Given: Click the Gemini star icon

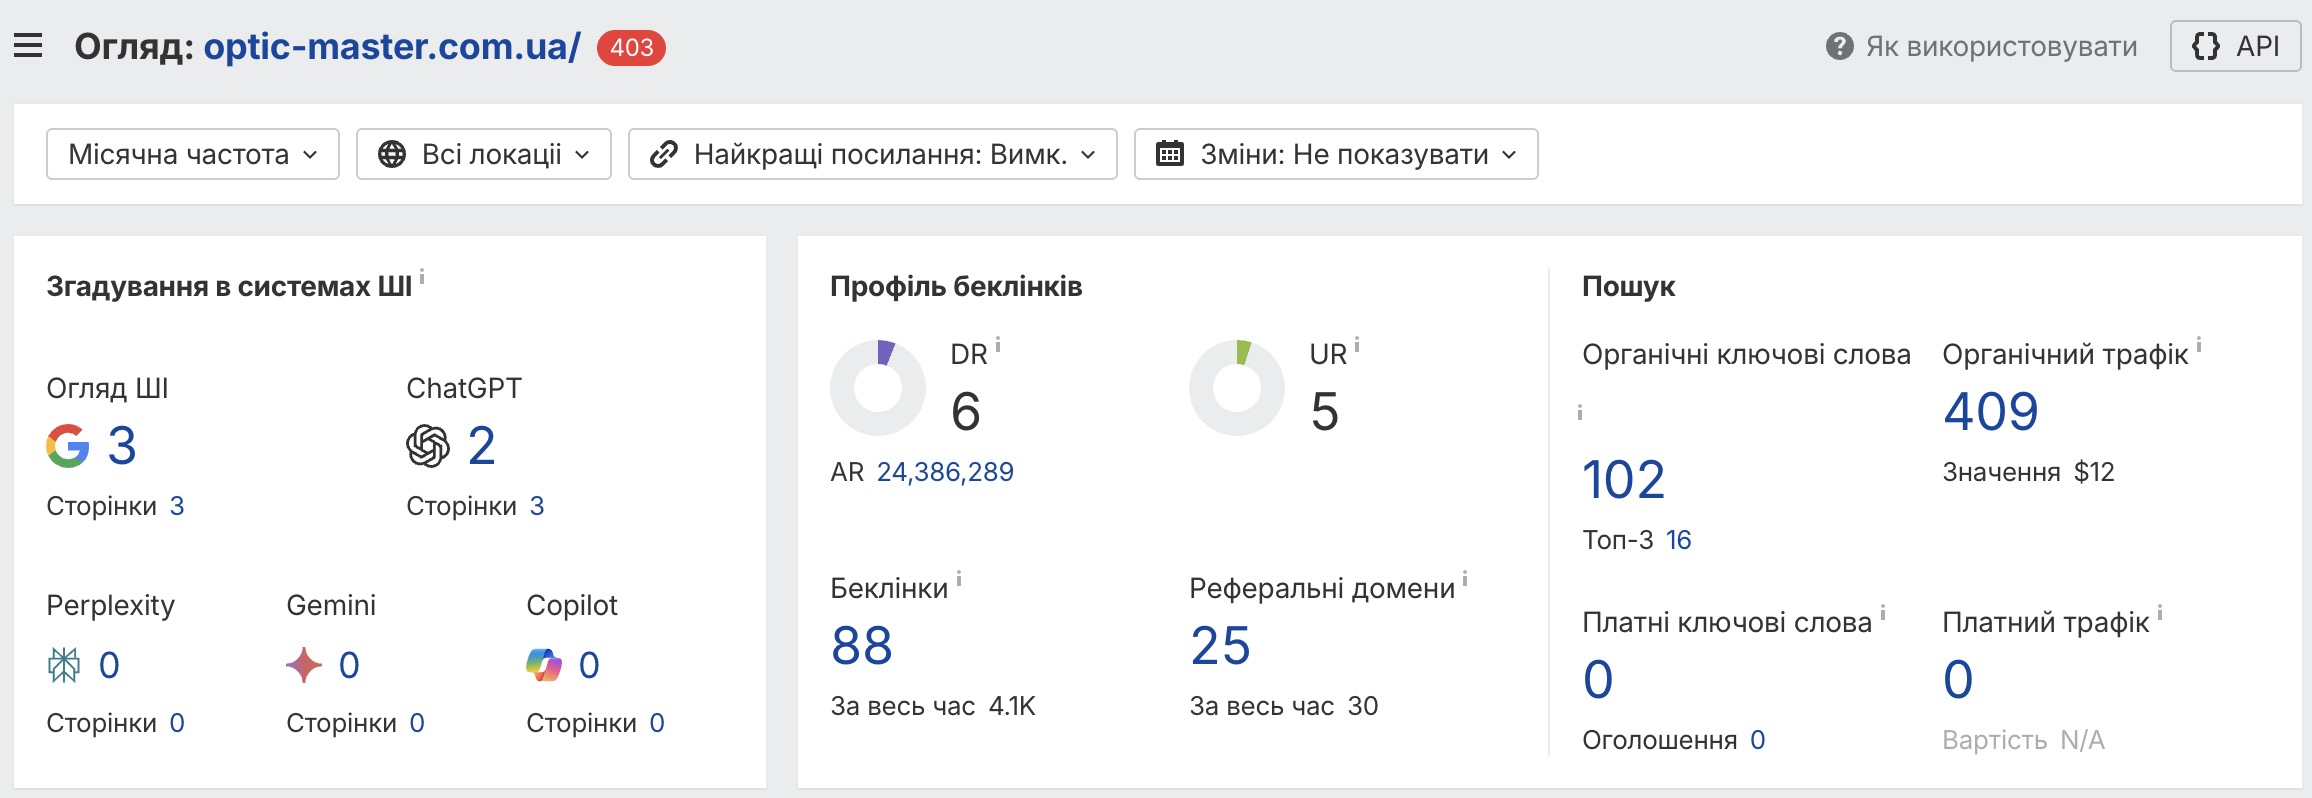Looking at the screenshot, I should 304,665.
